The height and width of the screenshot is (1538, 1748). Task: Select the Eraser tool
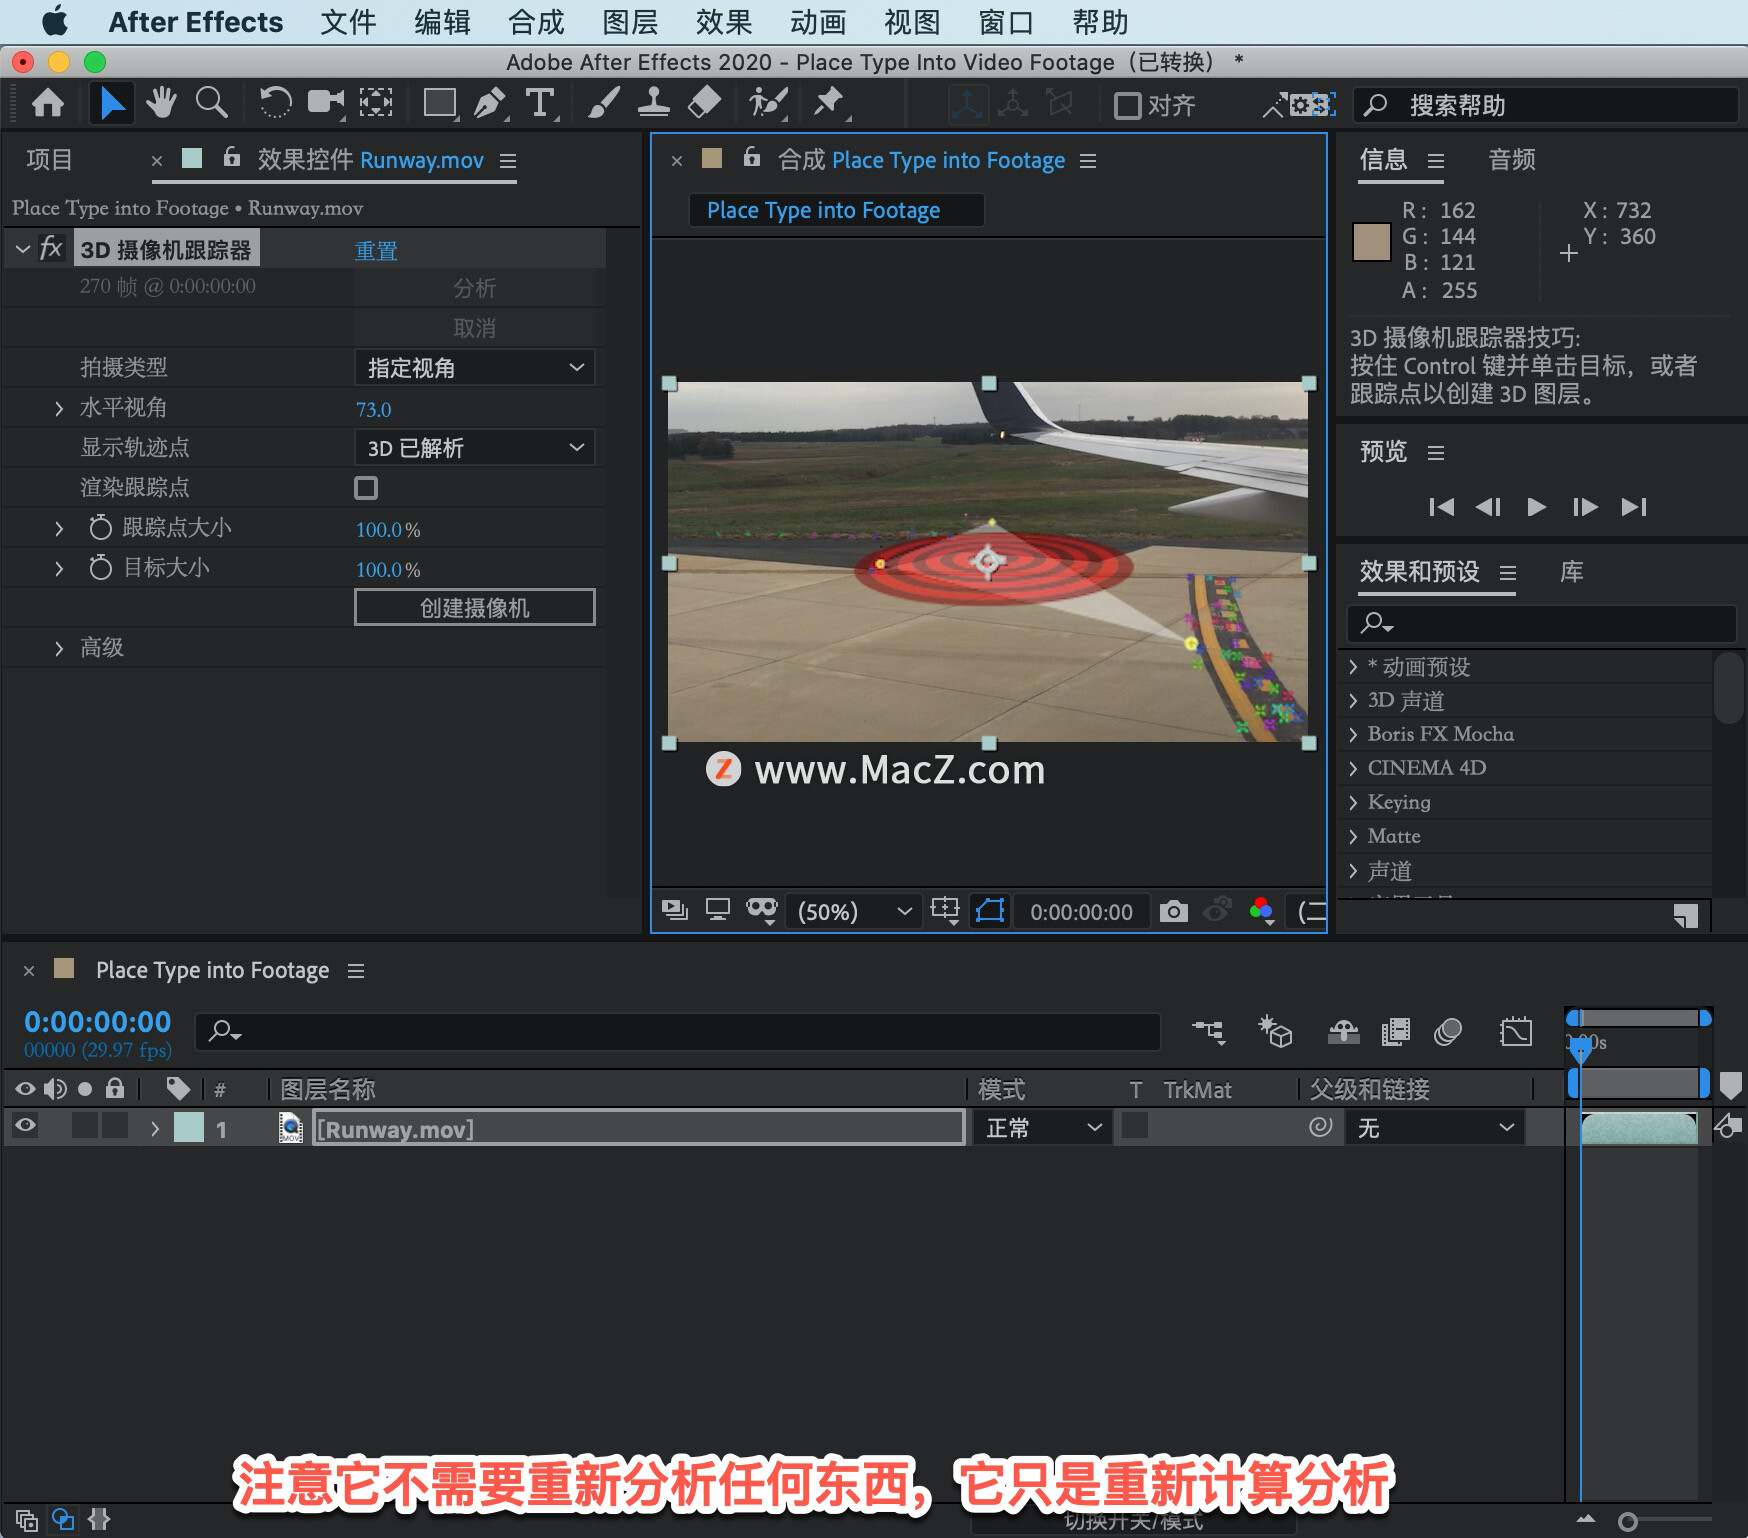pos(705,104)
